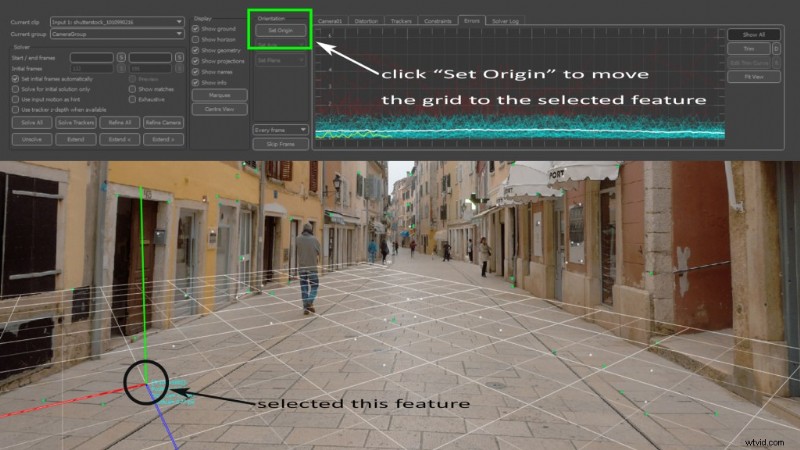The image size is (800, 450).
Task: Click the Refine Camera button
Action: [x=163, y=122]
